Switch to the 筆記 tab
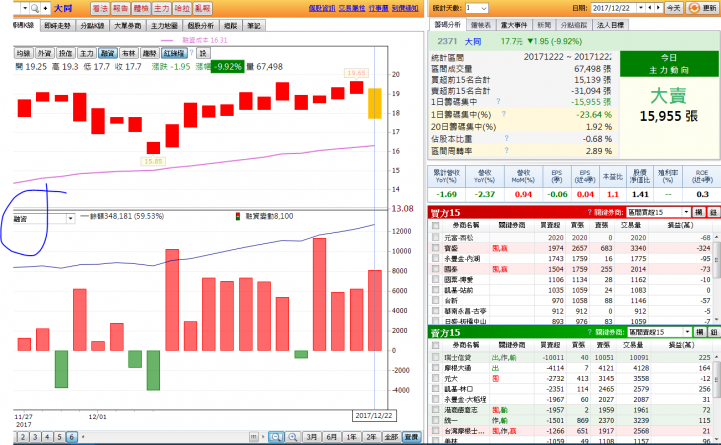The image size is (721, 445). 254,26
